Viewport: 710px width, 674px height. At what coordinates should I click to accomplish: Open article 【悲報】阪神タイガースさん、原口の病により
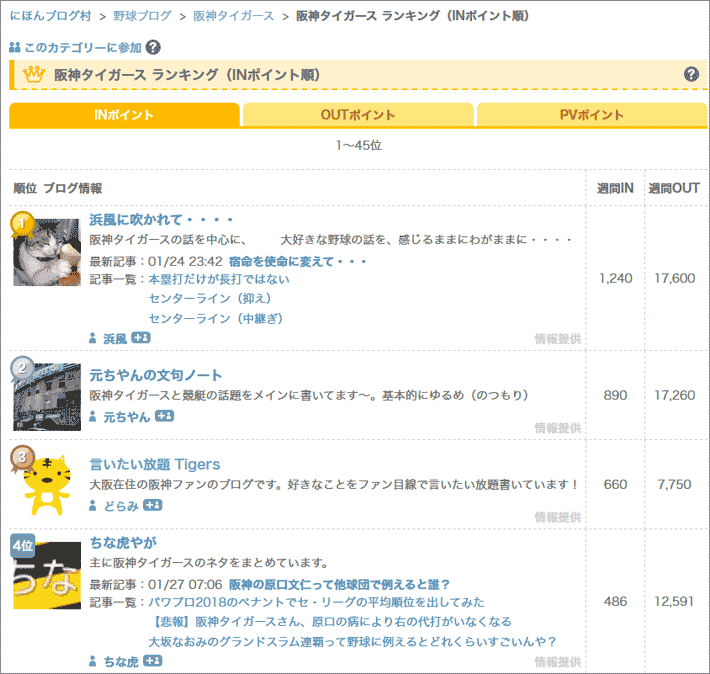tap(330, 622)
